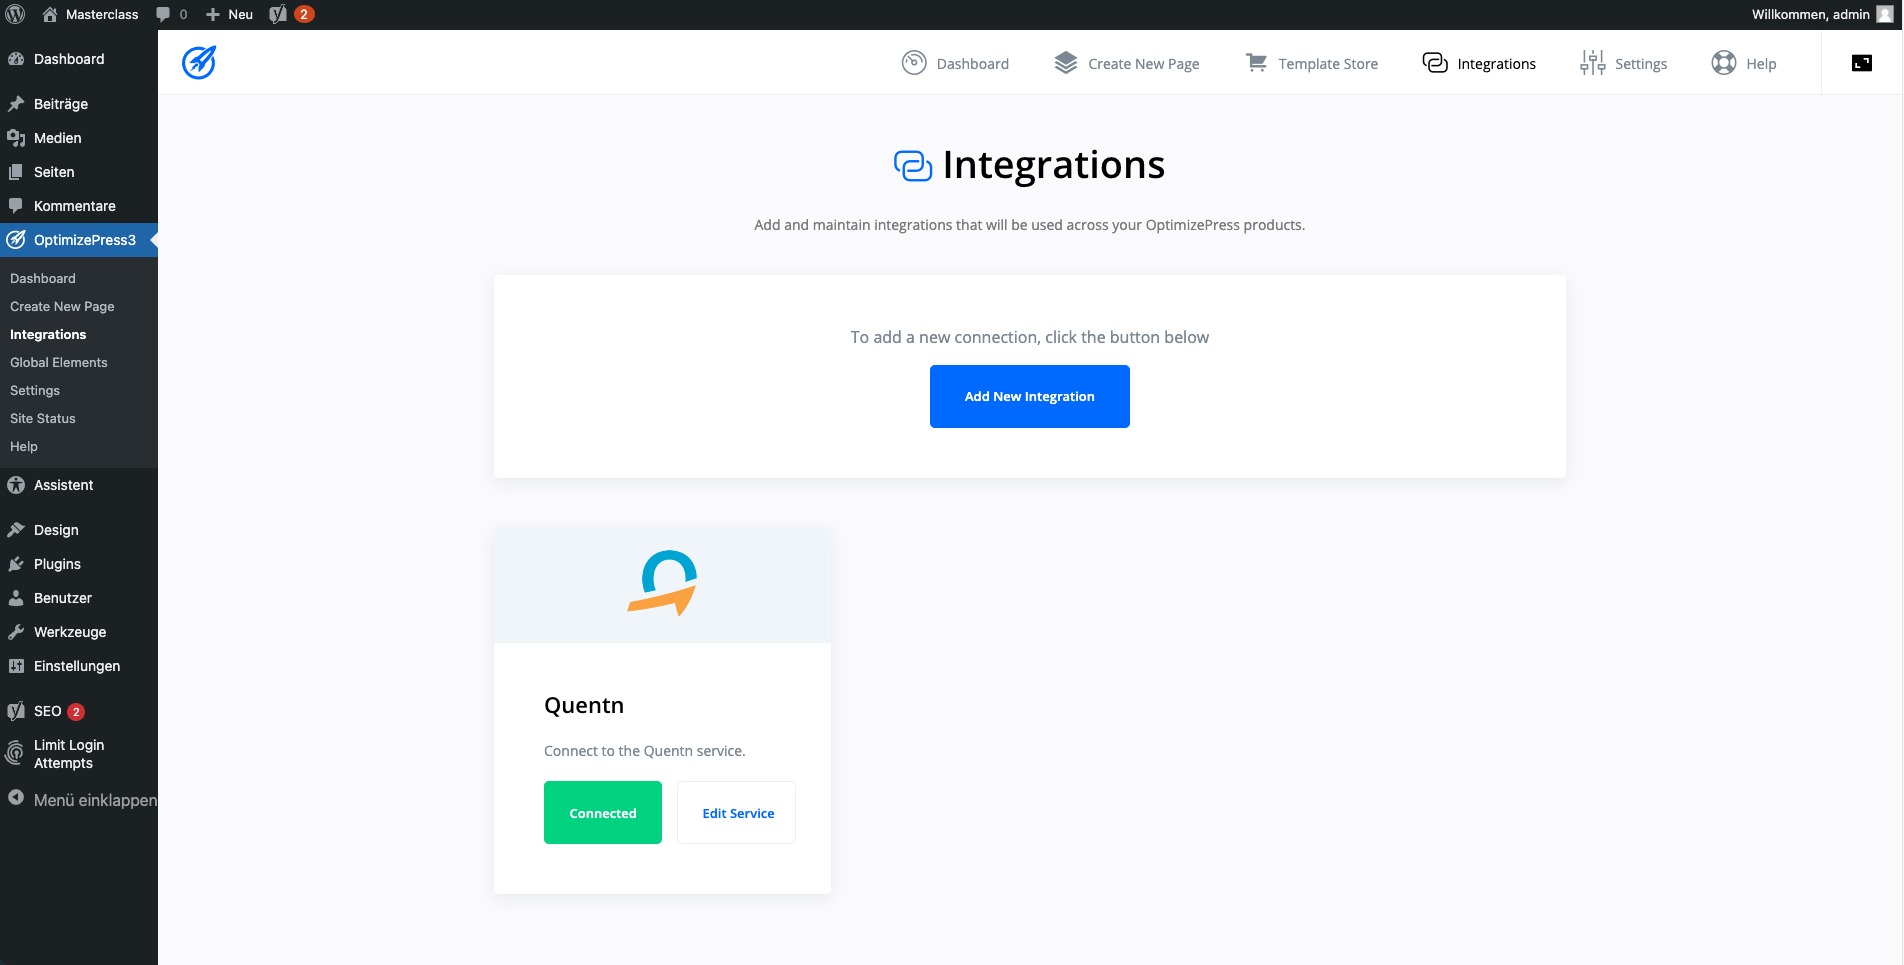The image size is (1904, 965).
Task: Go to Create New Page in top navigation
Action: coord(1127,63)
